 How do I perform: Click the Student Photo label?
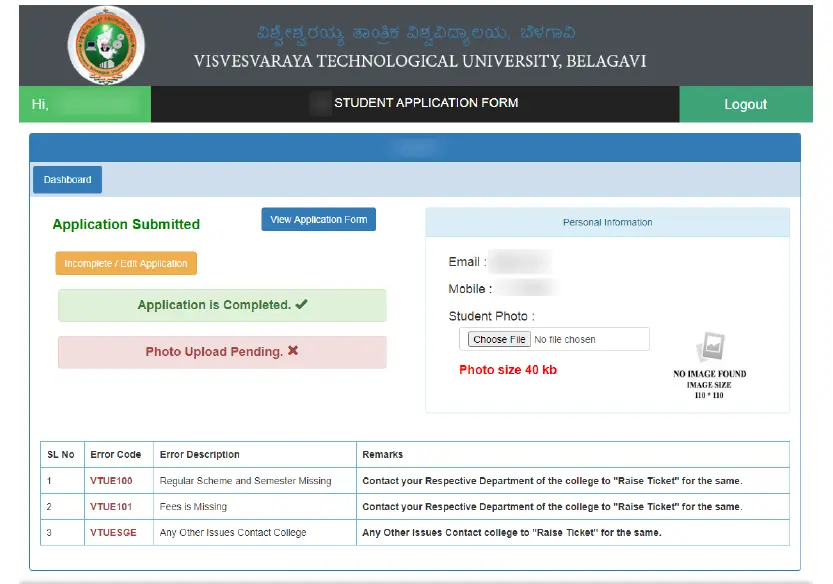[491, 316]
